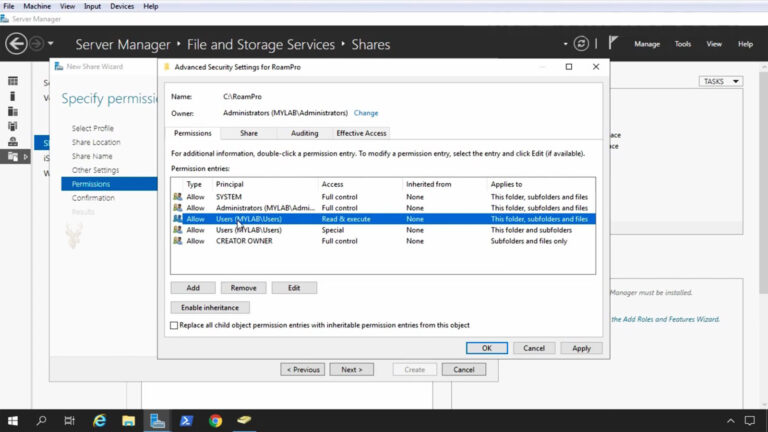This screenshot has height=432, width=768.
Task: Select the Dashboard icon in left sidebar
Action: pos(13,81)
